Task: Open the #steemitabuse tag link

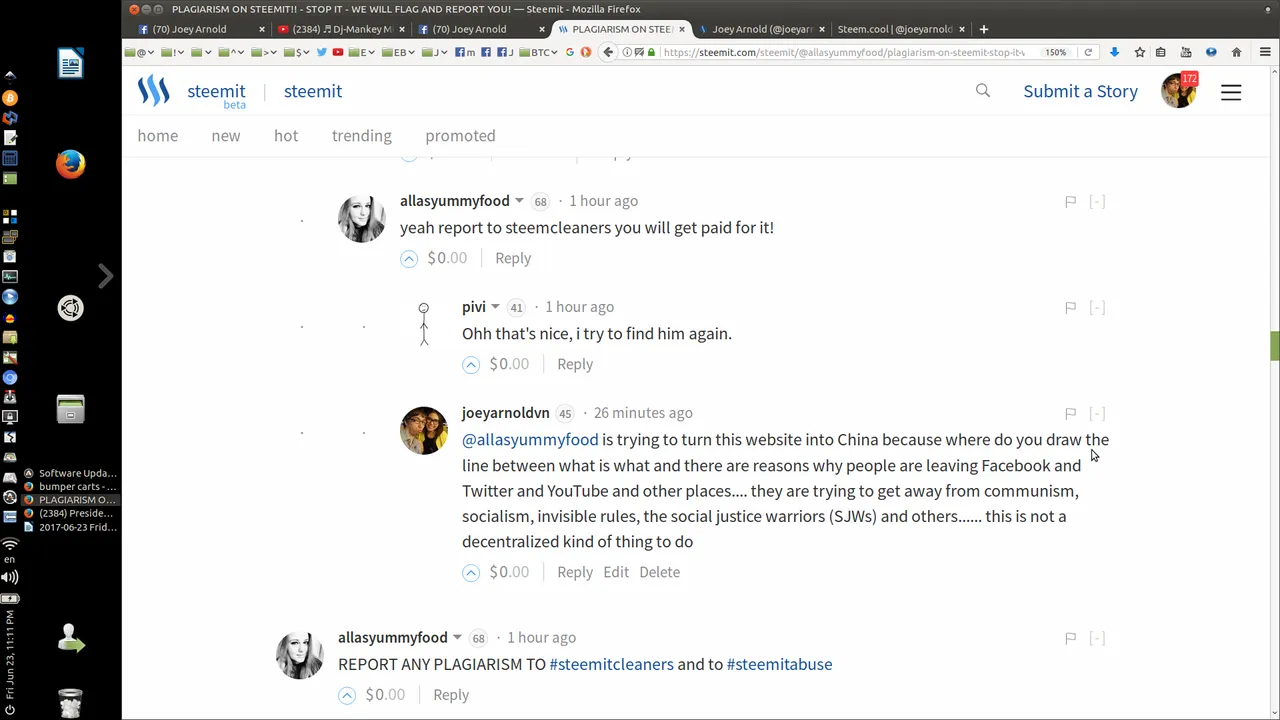Action: coord(779,664)
